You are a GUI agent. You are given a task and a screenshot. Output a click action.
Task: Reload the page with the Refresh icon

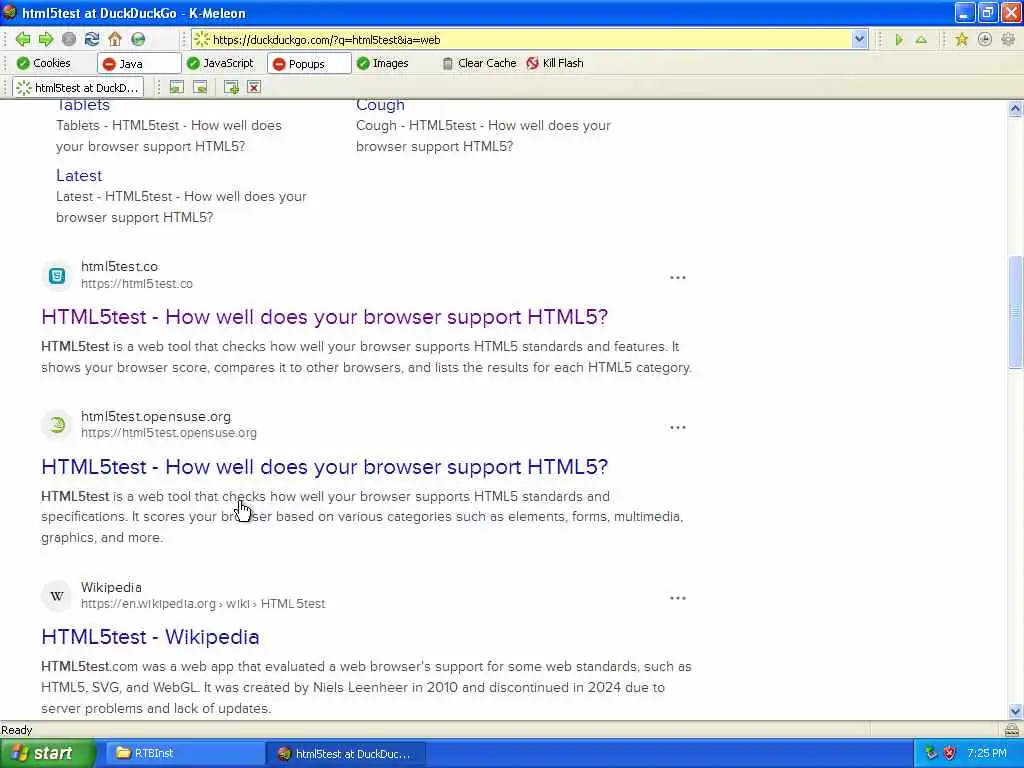tap(92, 39)
